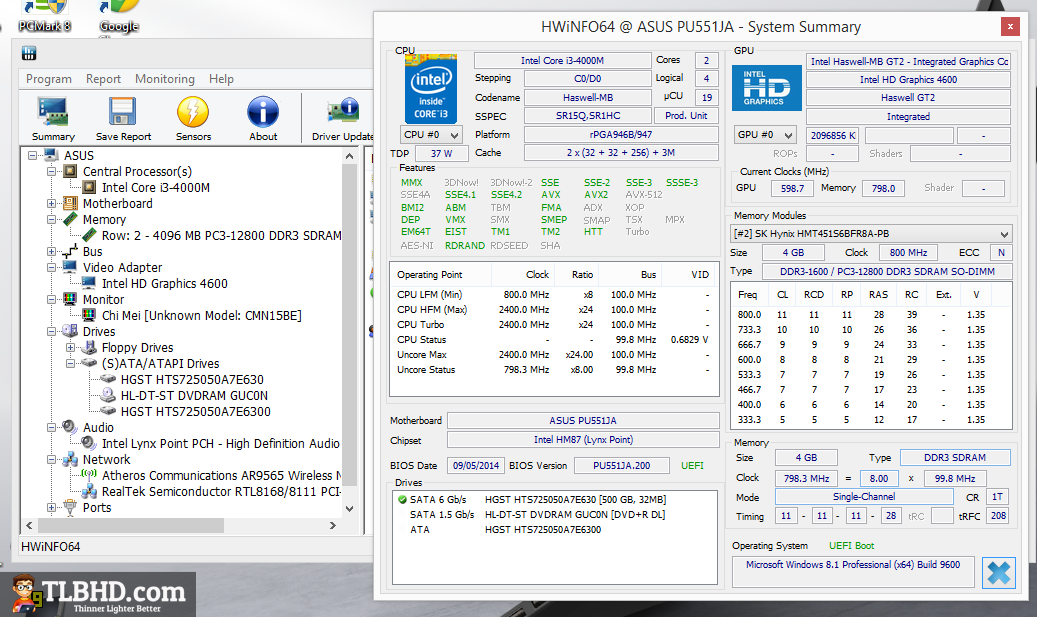Click the BIOS Version PU551JA.200 field
Image resolution: width=1037 pixels, height=617 pixels.
point(622,466)
